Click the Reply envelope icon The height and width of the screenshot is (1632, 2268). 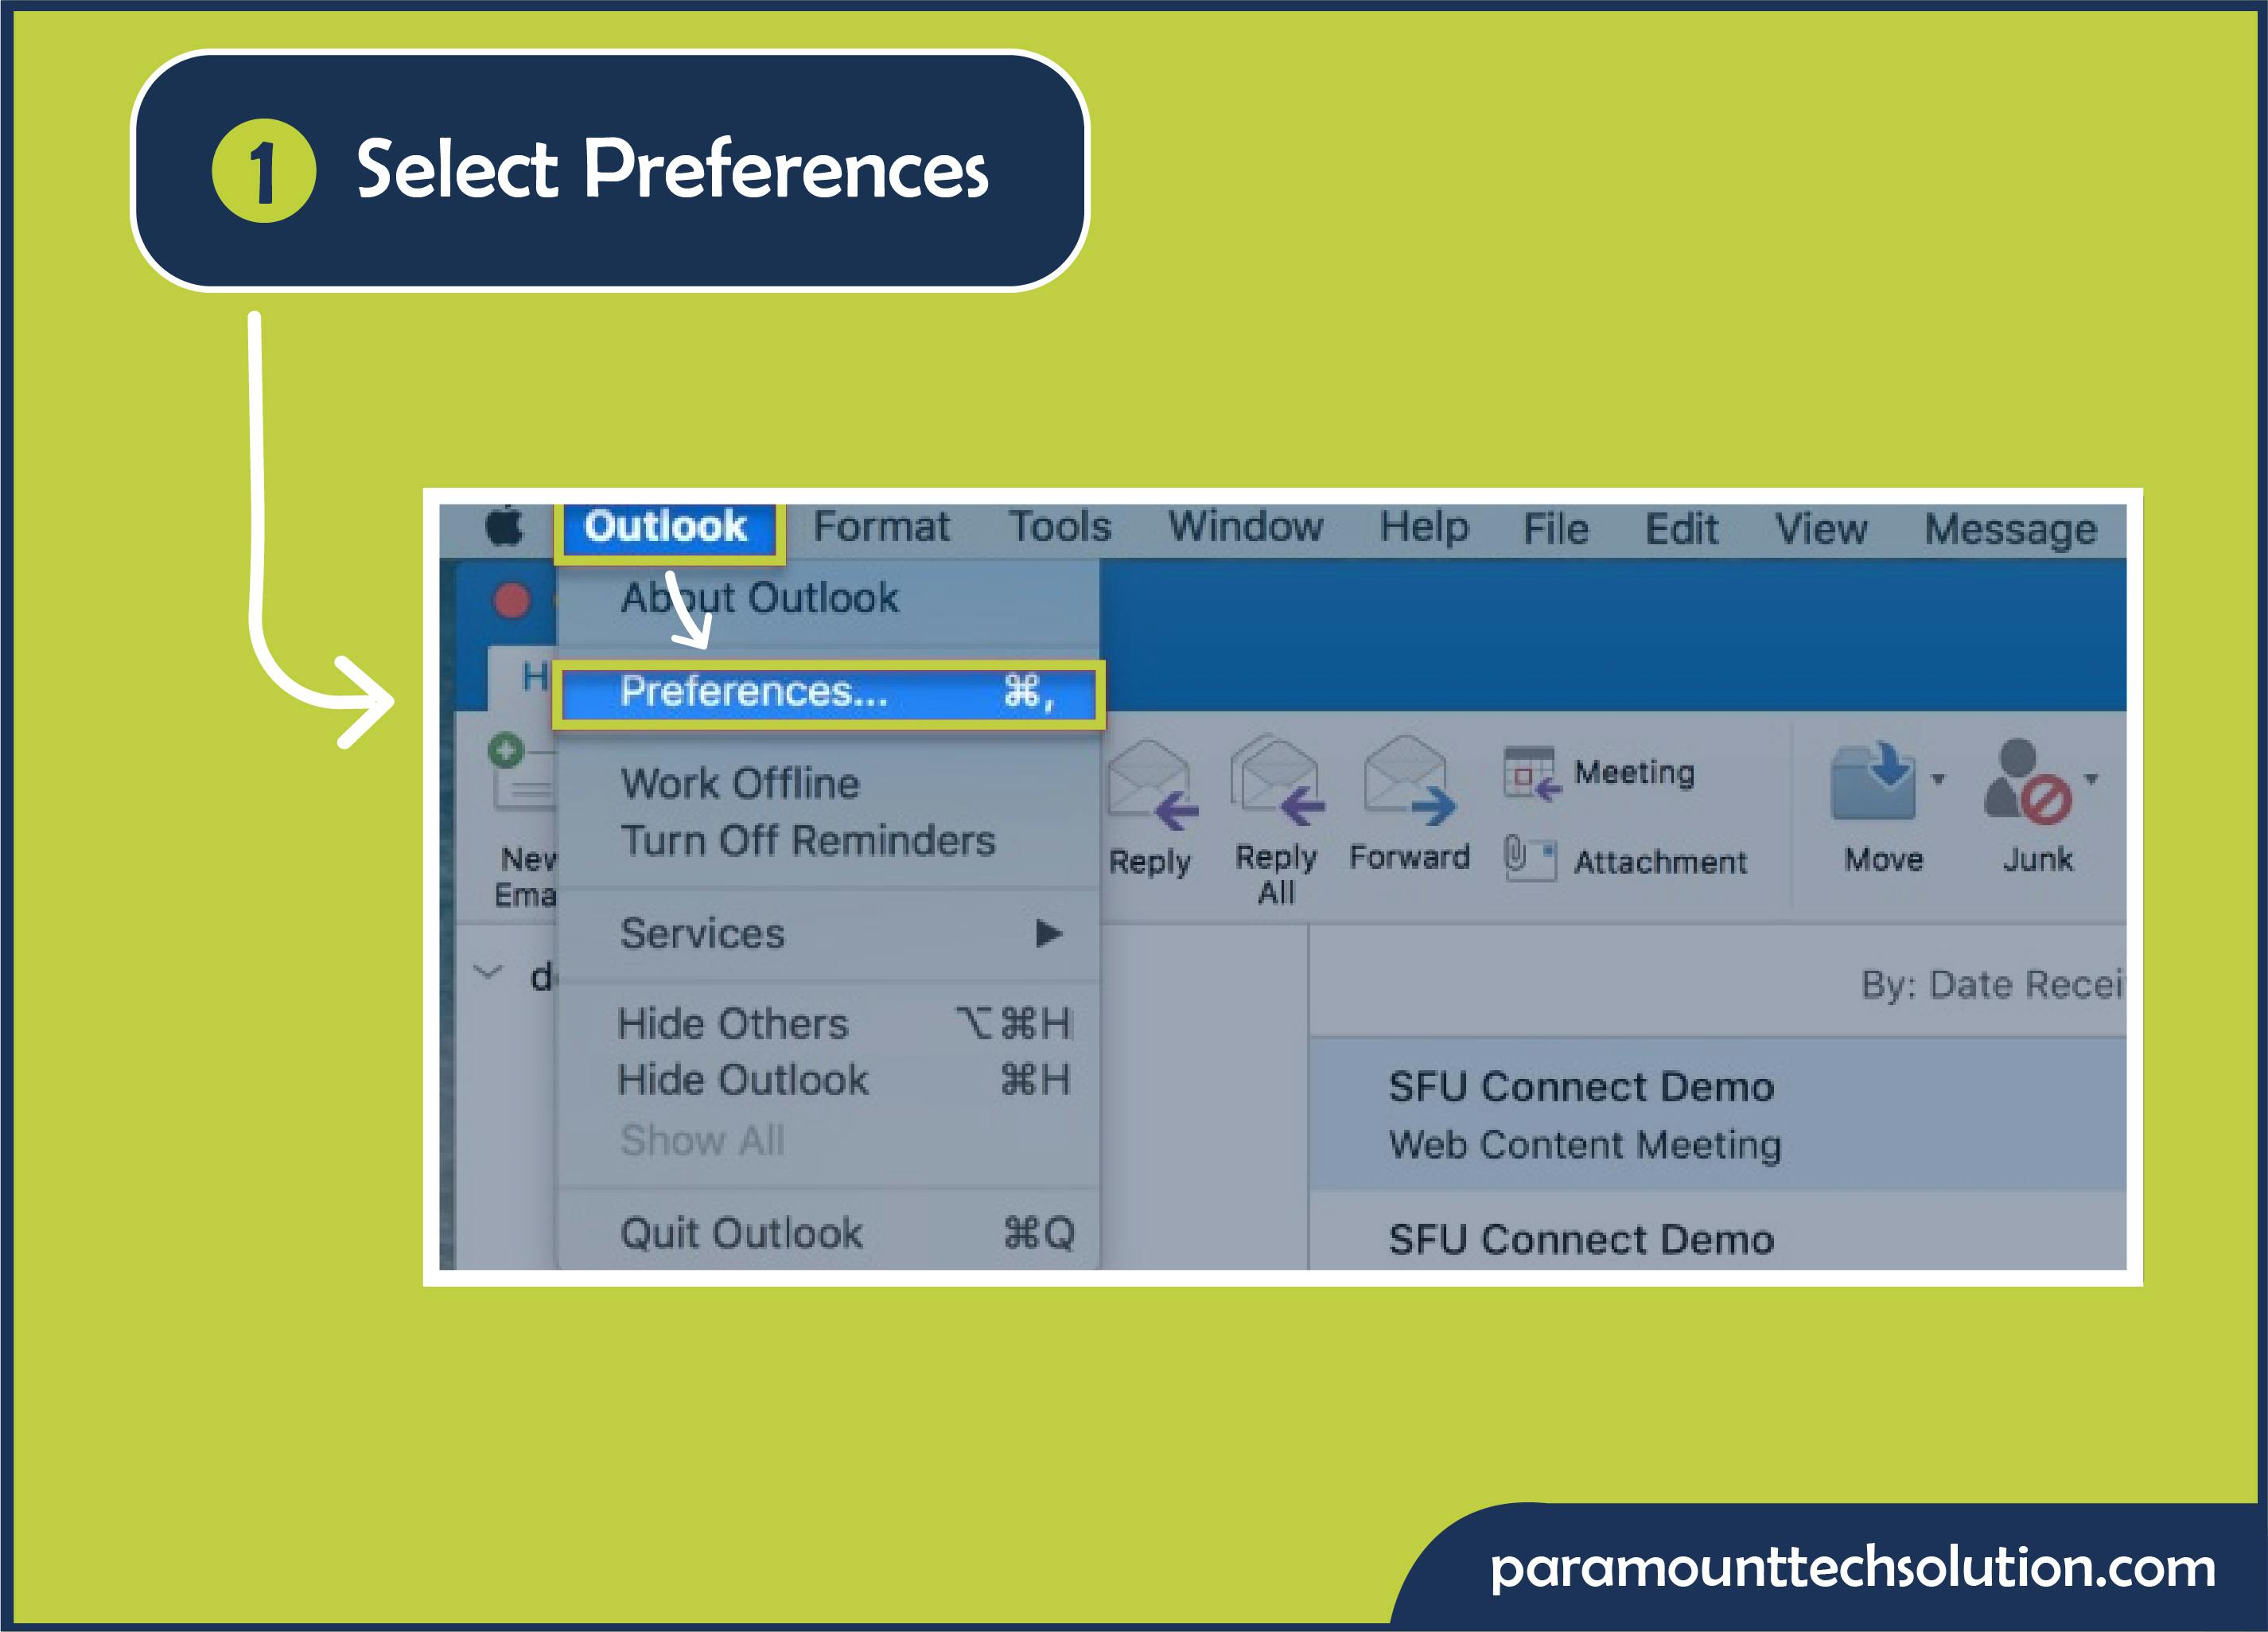point(1152,785)
